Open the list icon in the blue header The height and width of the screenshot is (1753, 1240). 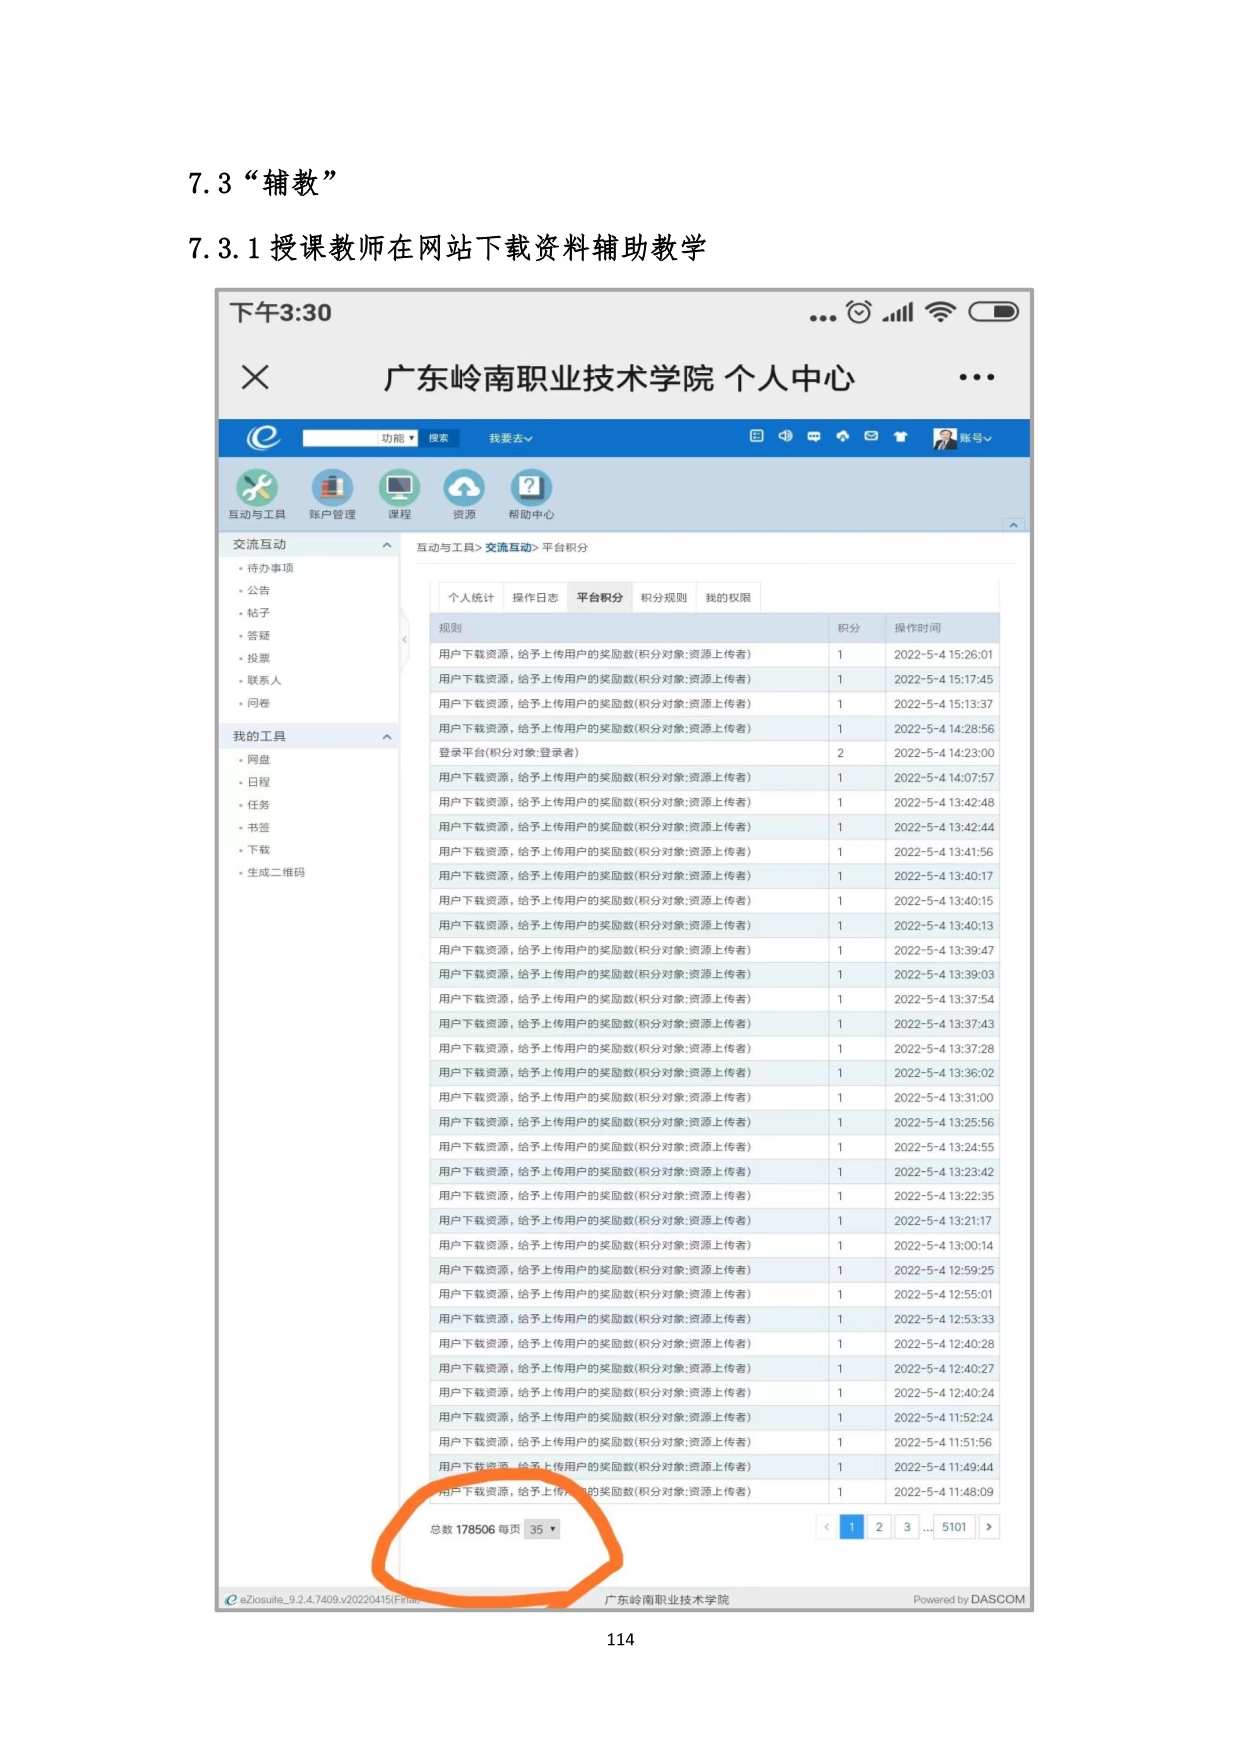click(x=756, y=436)
